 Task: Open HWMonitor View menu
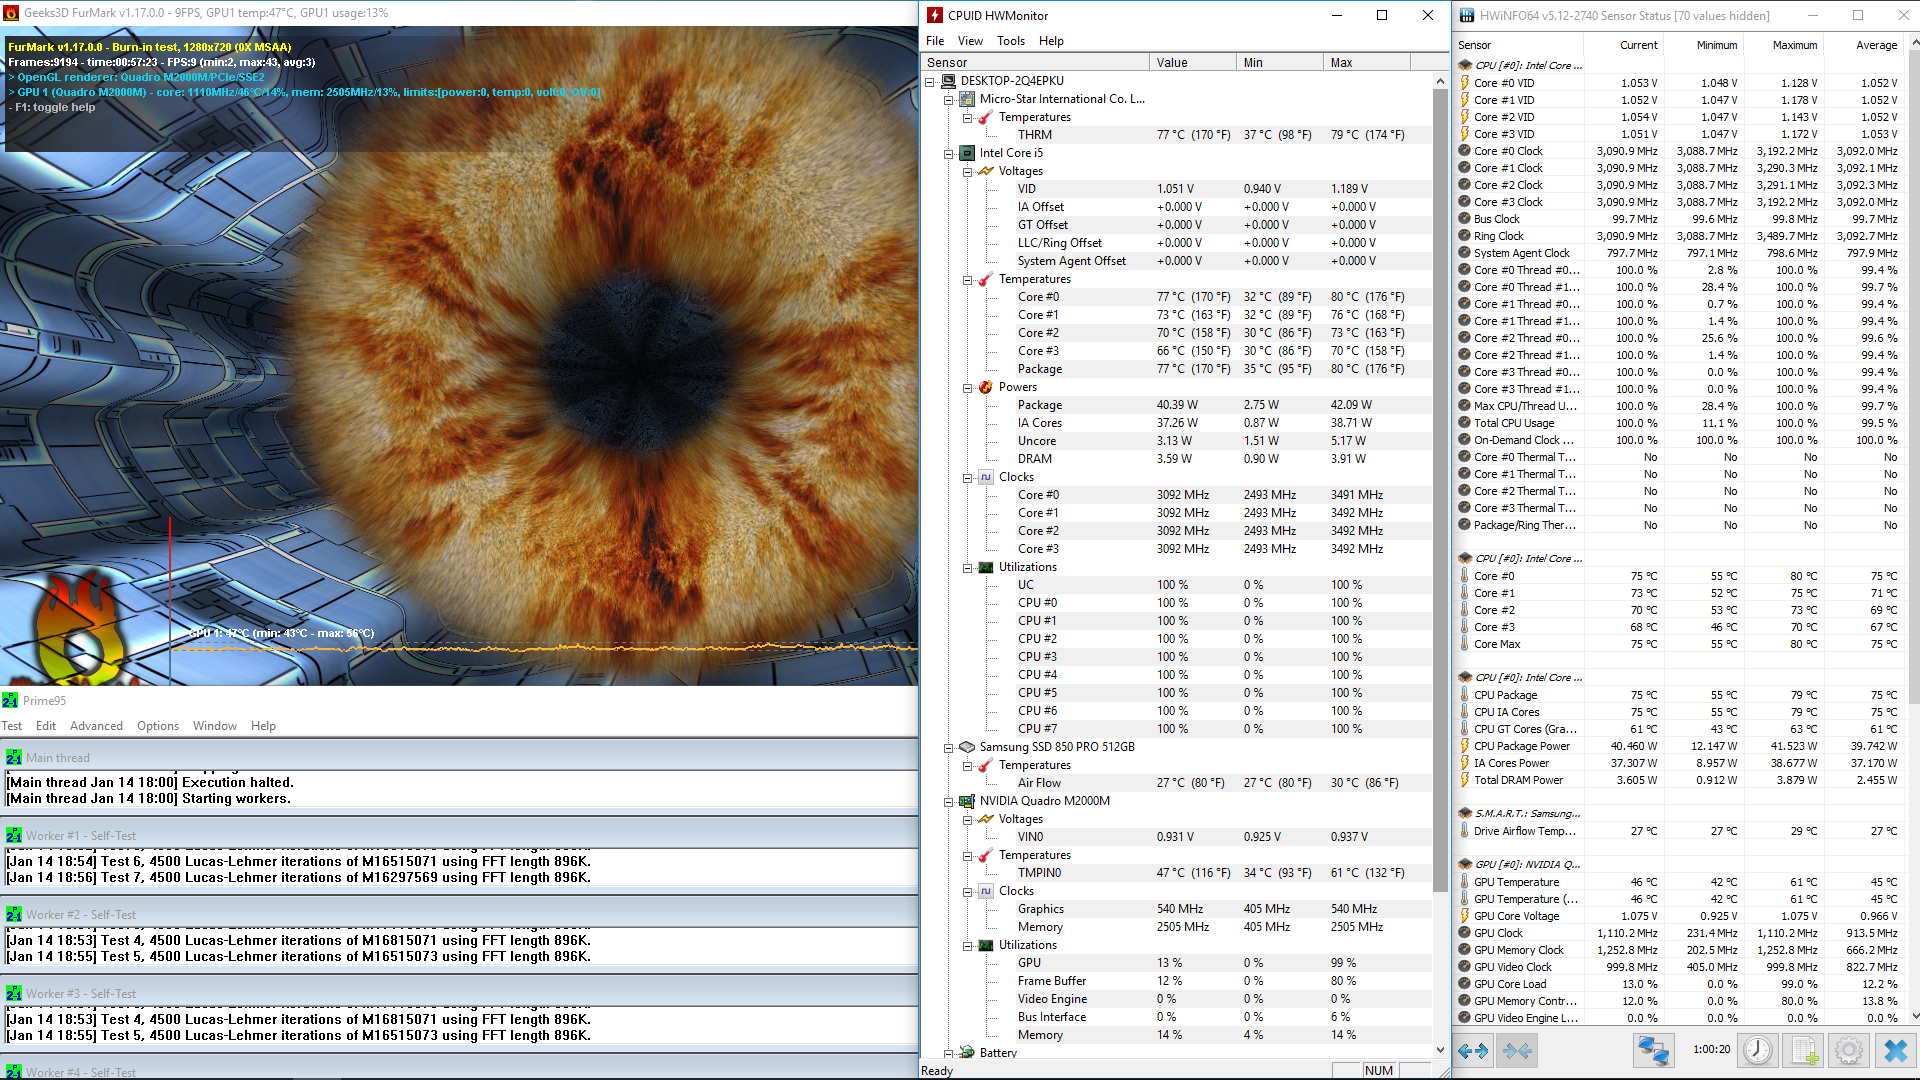[x=970, y=41]
